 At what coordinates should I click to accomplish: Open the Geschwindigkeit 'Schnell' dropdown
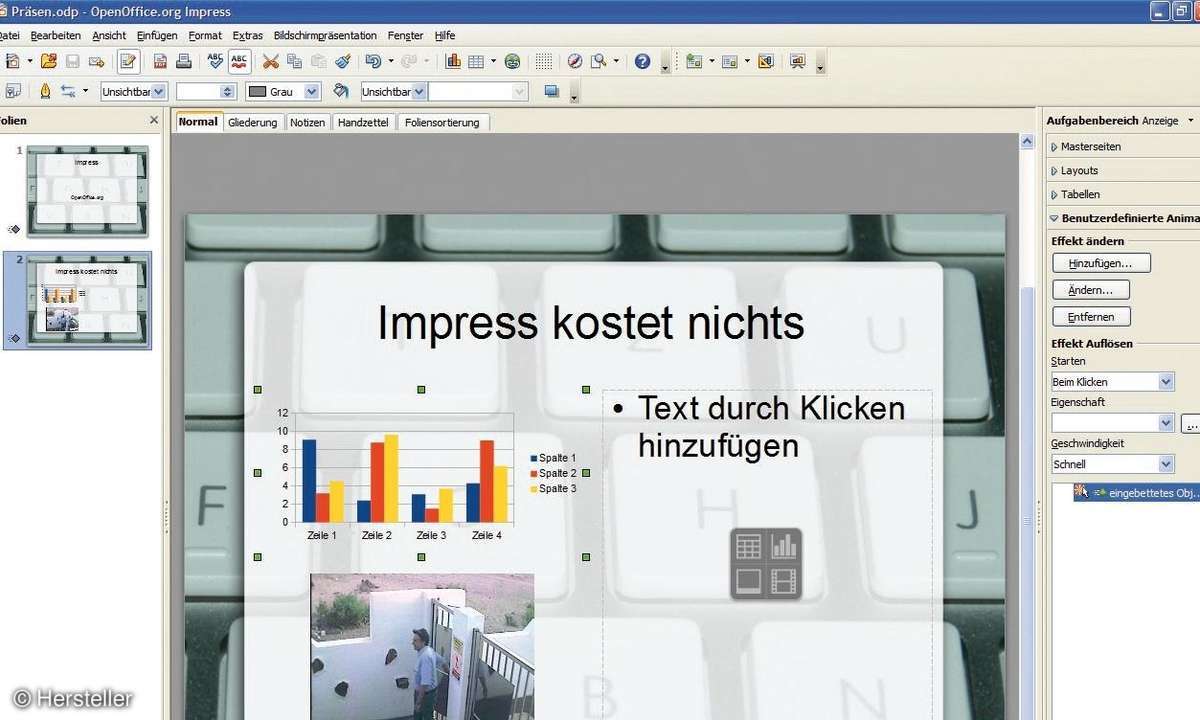coord(1112,464)
